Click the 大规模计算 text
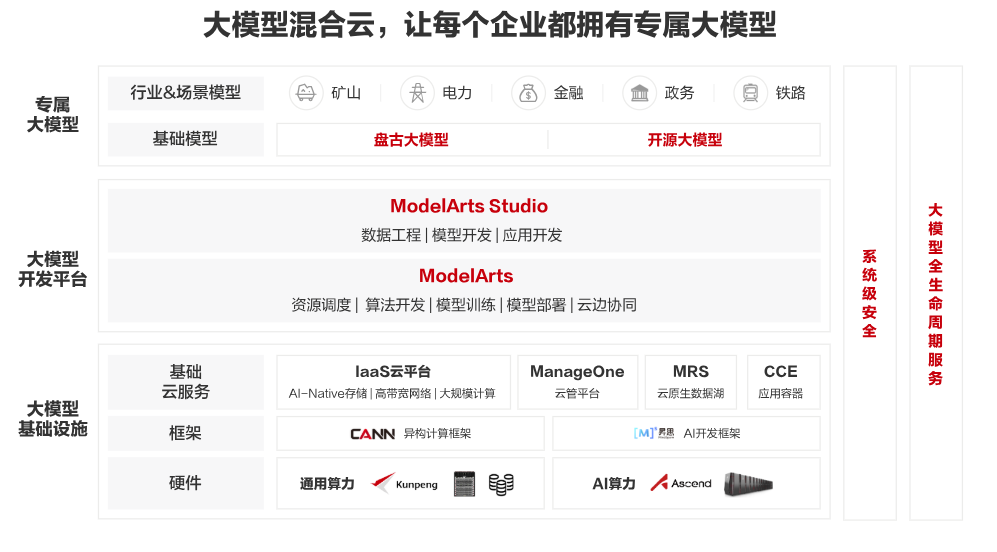The image size is (997, 552). coord(467,394)
